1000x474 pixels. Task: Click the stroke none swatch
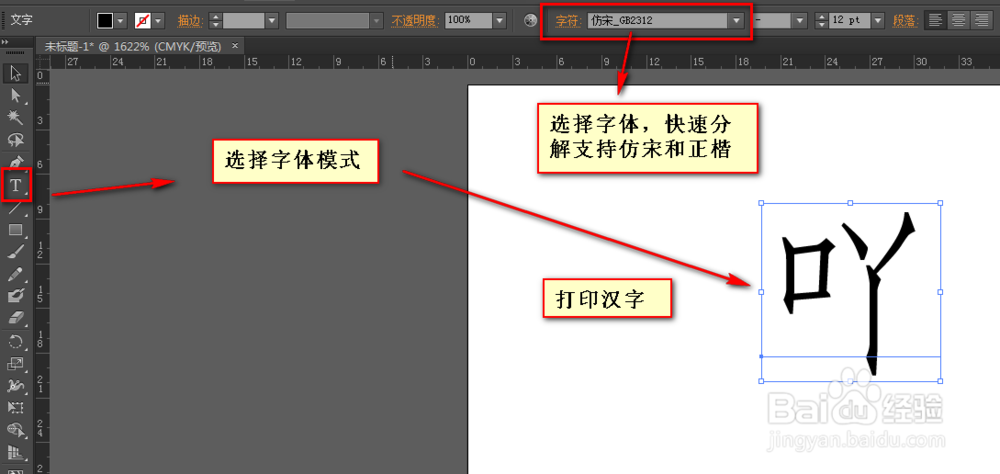coord(143,20)
